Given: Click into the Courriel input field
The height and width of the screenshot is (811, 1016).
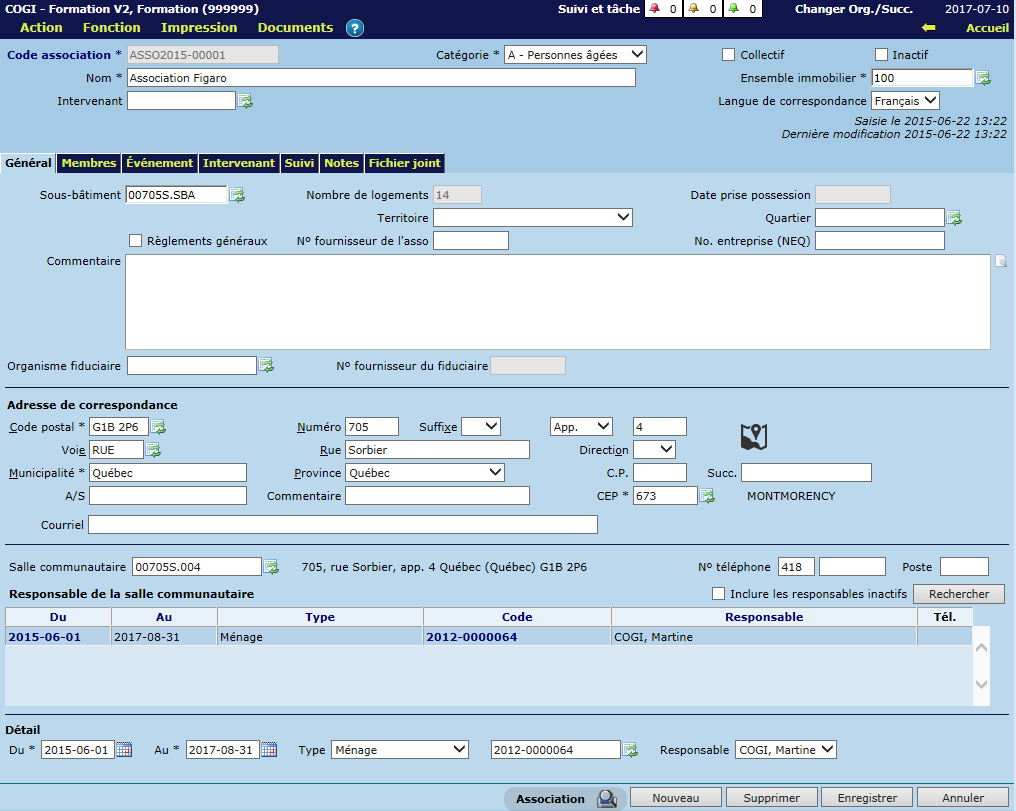Looking at the screenshot, I should pyautogui.click(x=343, y=524).
